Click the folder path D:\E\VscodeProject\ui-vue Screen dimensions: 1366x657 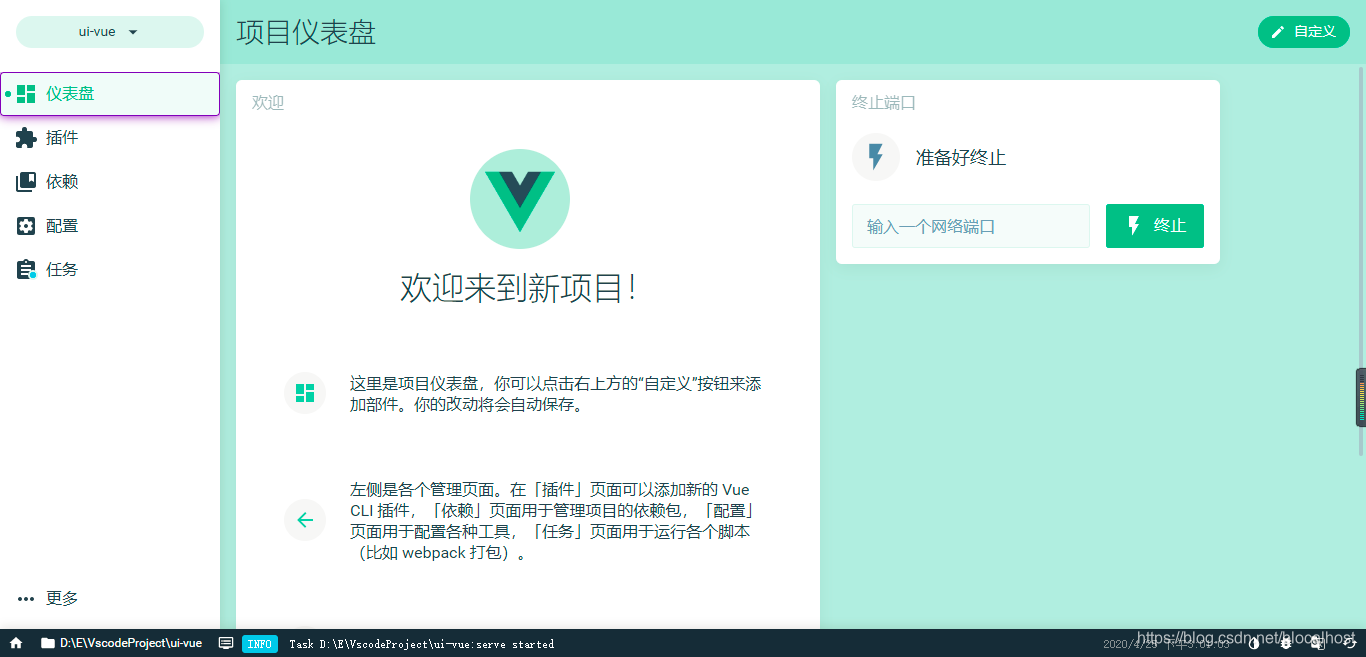[x=121, y=643]
